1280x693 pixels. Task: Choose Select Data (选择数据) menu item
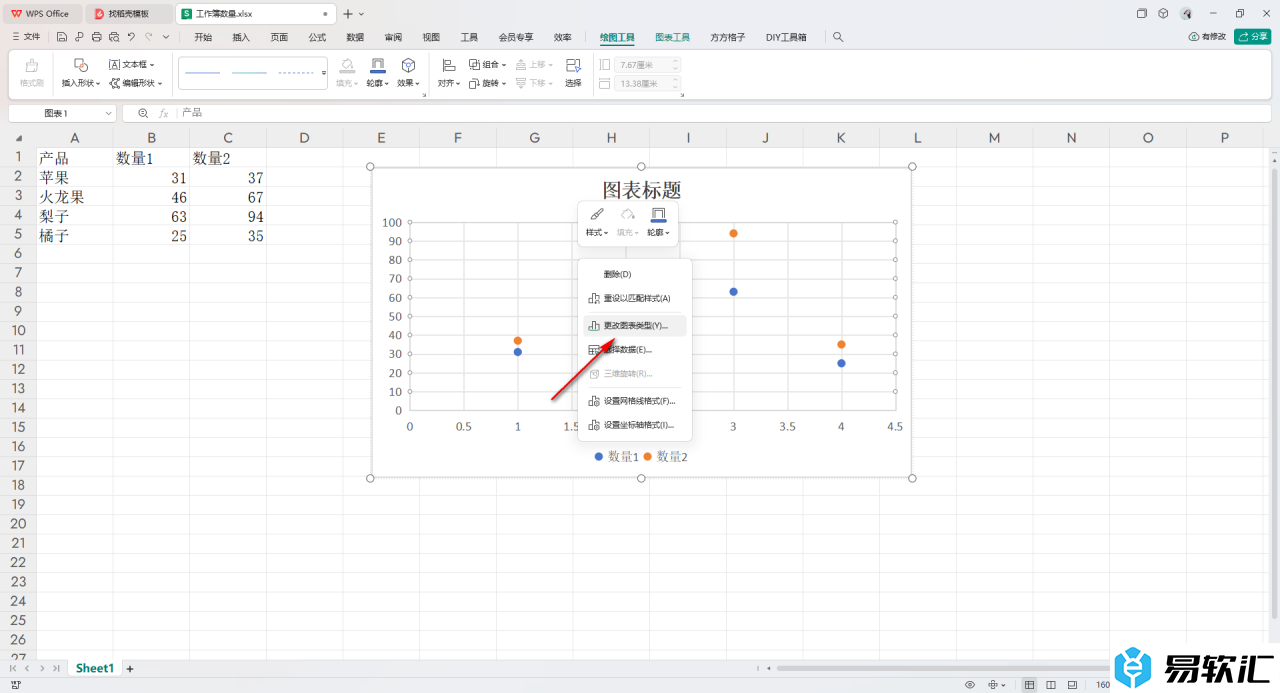pos(635,350)
